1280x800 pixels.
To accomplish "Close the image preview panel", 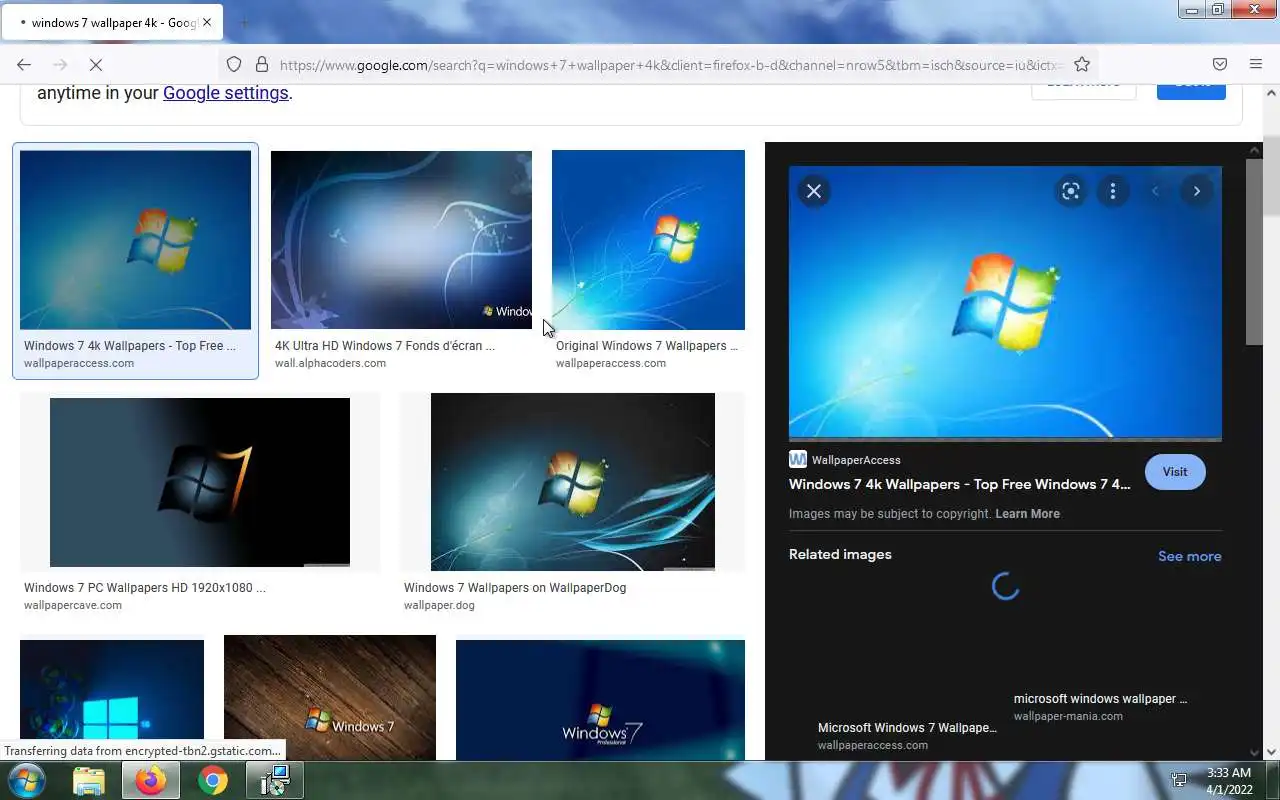I will click(x=814, y=191).
